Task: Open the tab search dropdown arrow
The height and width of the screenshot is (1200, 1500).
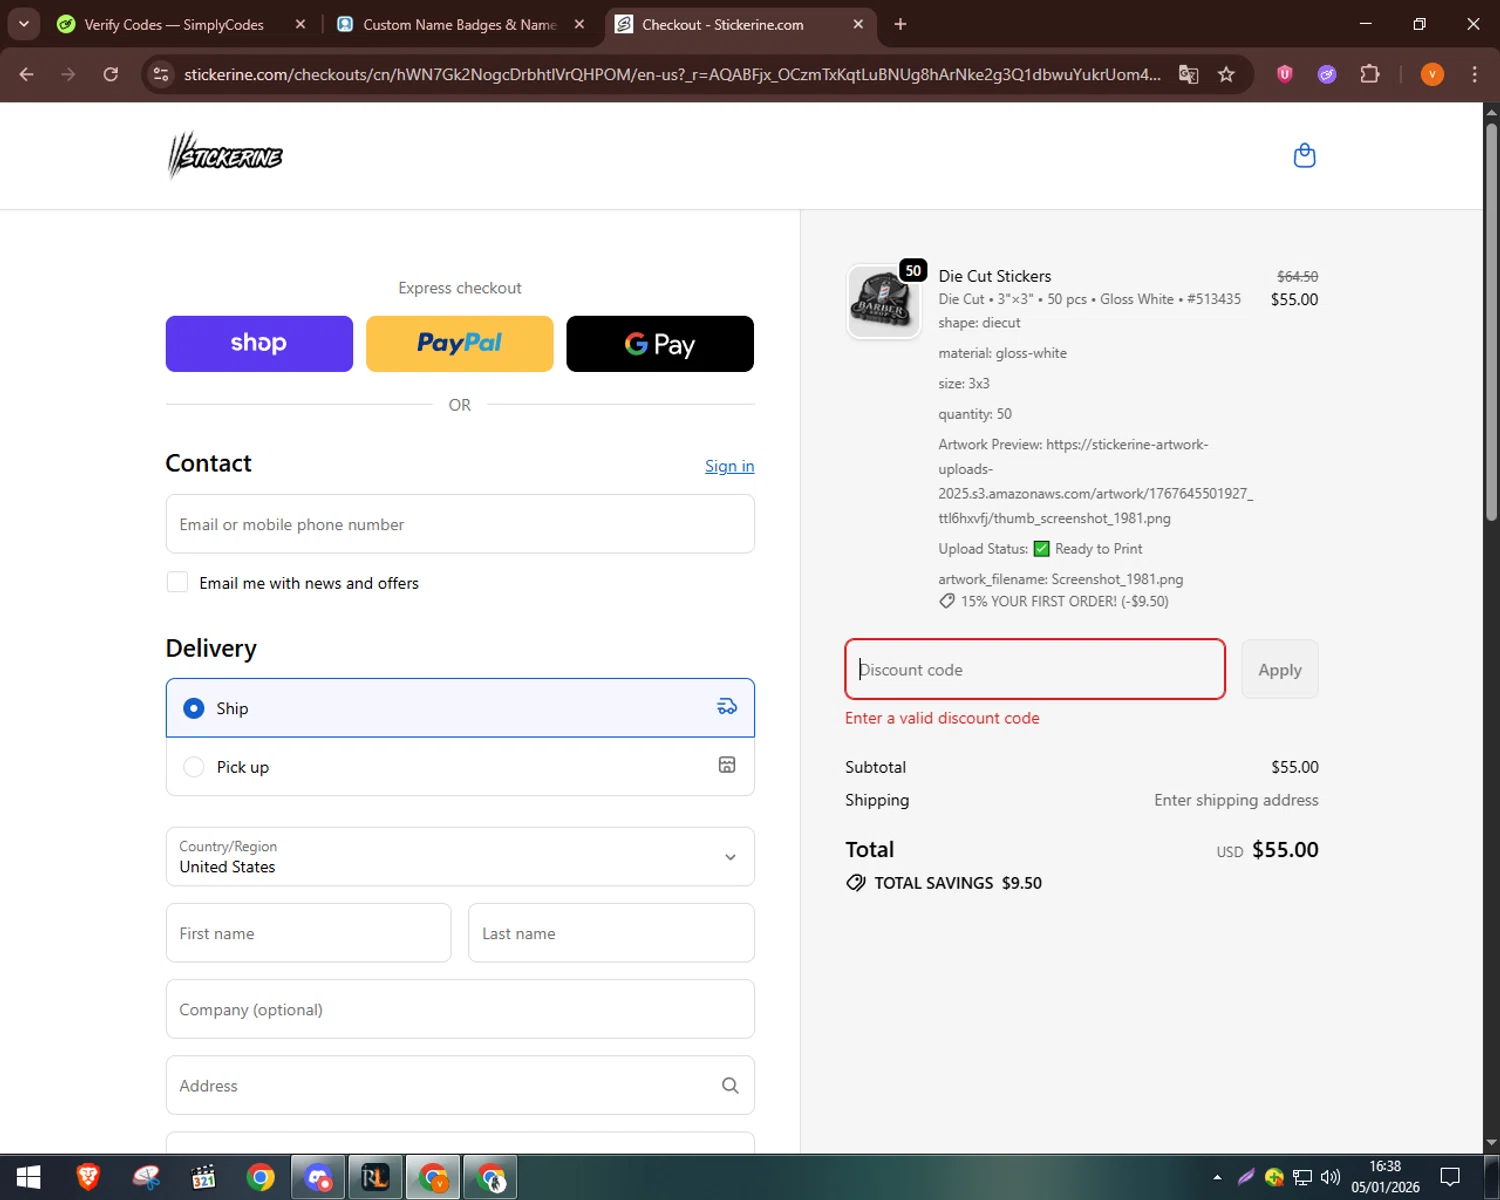Action: pyautogui.click(x=23, y=24)
